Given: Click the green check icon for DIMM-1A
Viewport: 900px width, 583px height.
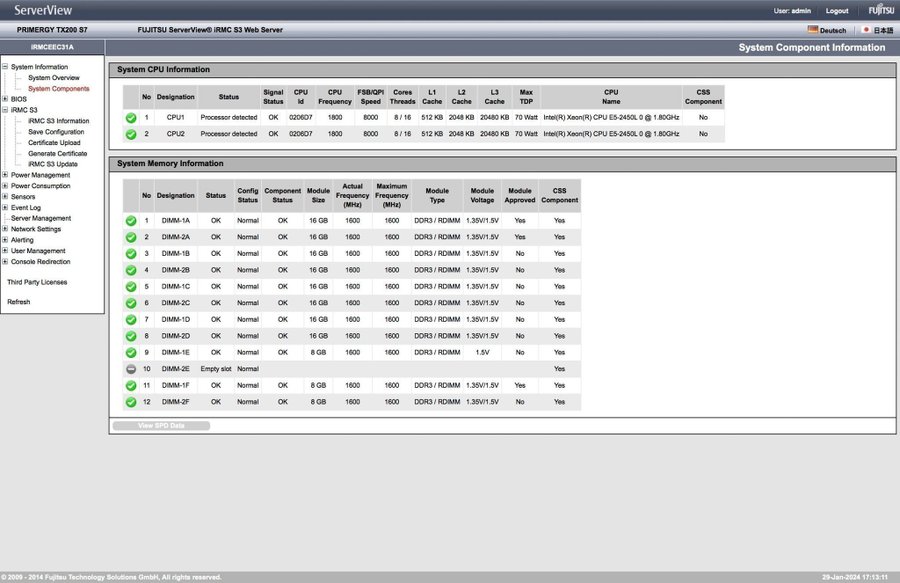Looking at the screenshot, I should 130,221.
